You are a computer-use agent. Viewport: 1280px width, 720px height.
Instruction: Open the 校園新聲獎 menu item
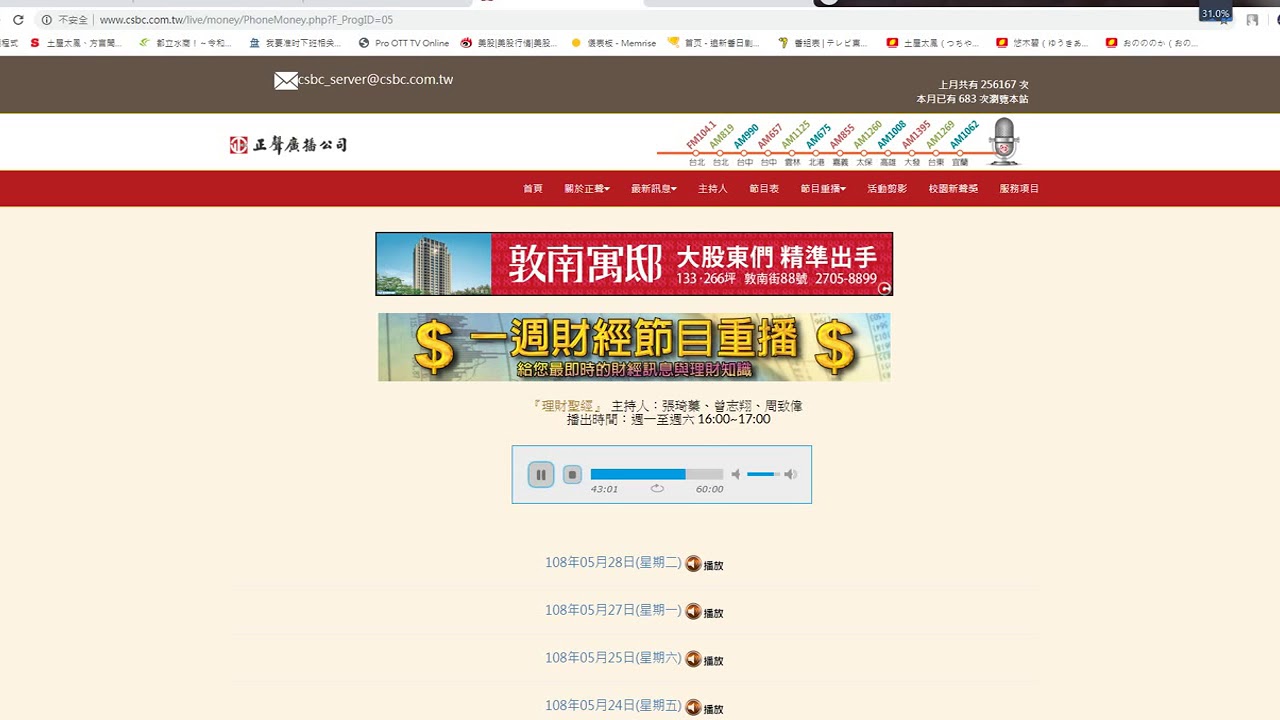coord(953,189)
